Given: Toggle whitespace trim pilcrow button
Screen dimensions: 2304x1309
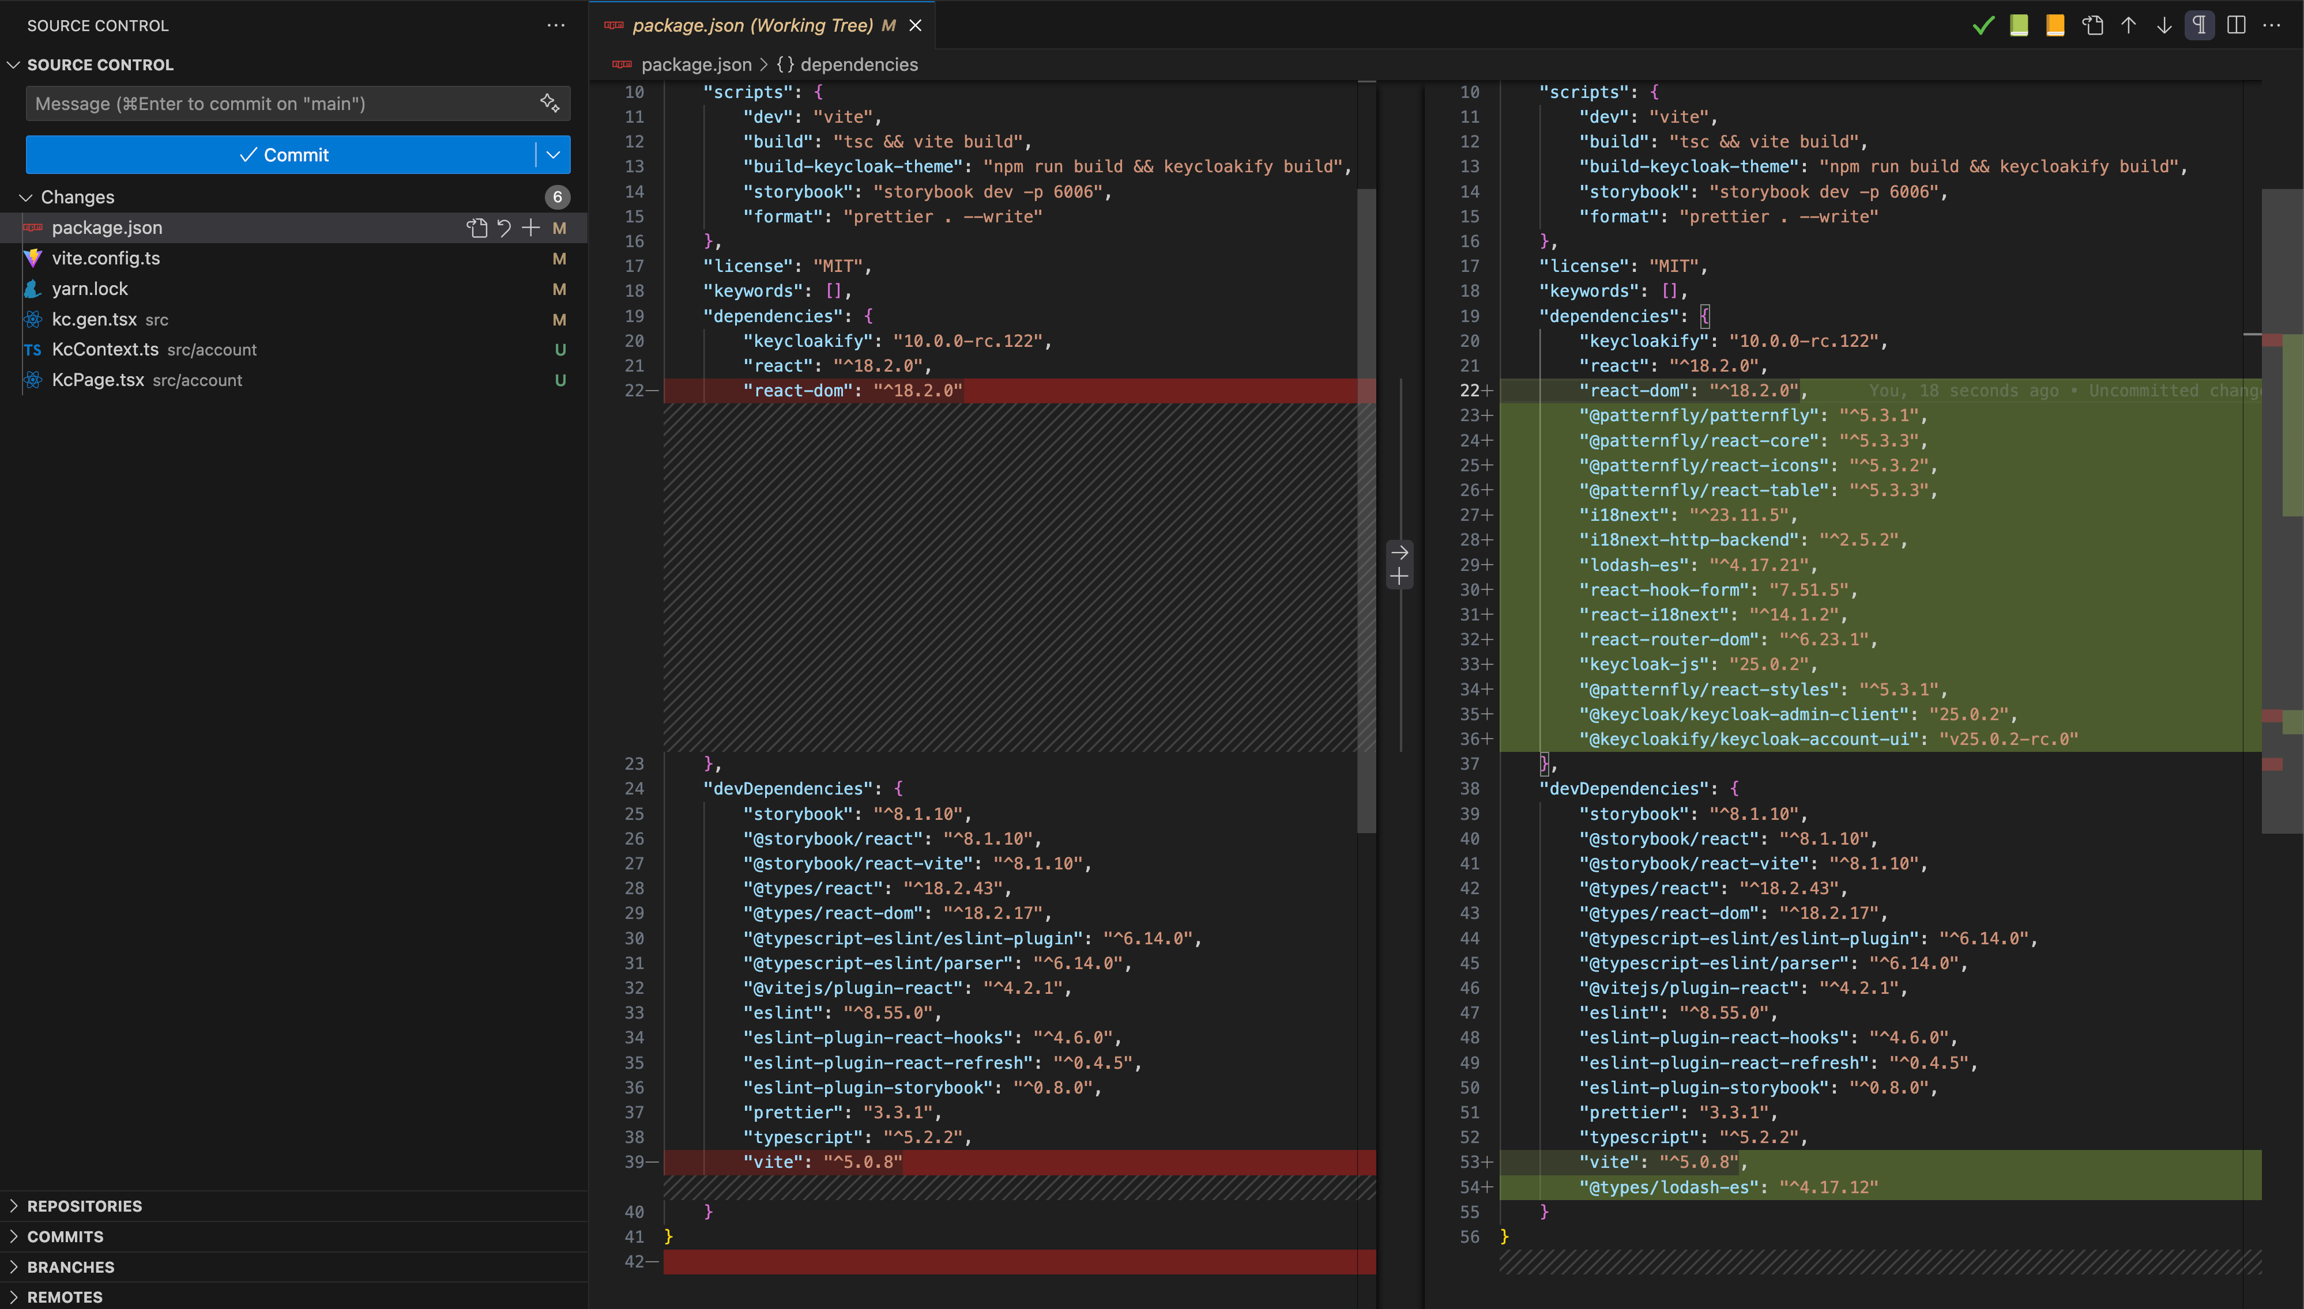Looking at the screenshot, I should point(2200,26).
